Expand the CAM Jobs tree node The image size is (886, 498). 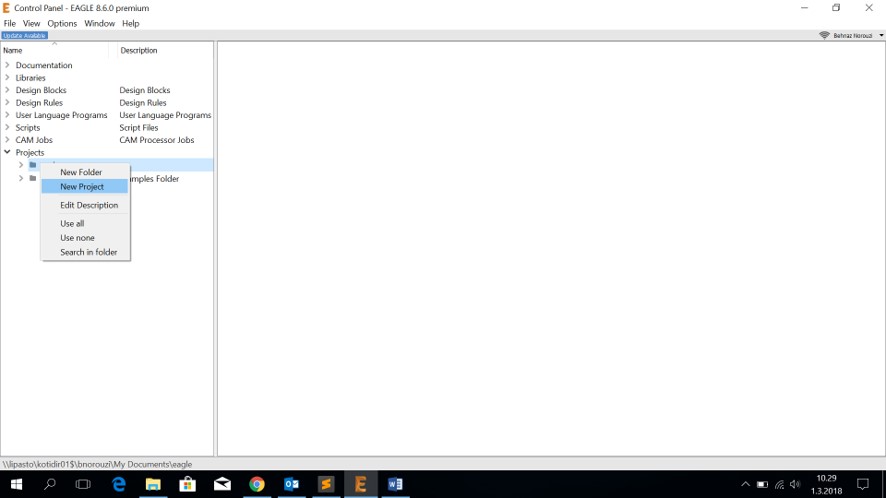[7, 140]
